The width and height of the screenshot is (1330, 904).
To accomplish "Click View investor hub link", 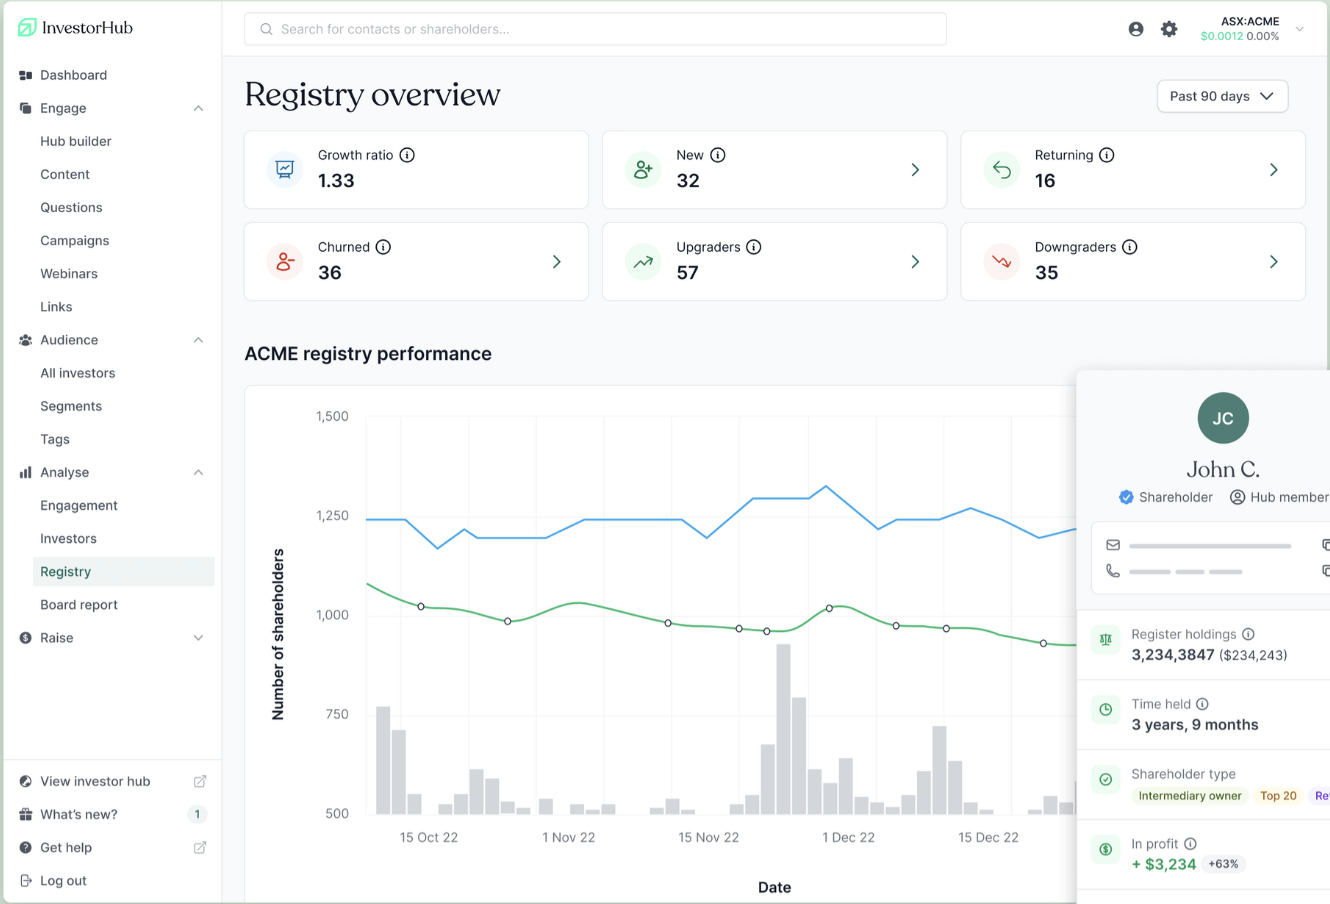I will click(x=95, y=781).
